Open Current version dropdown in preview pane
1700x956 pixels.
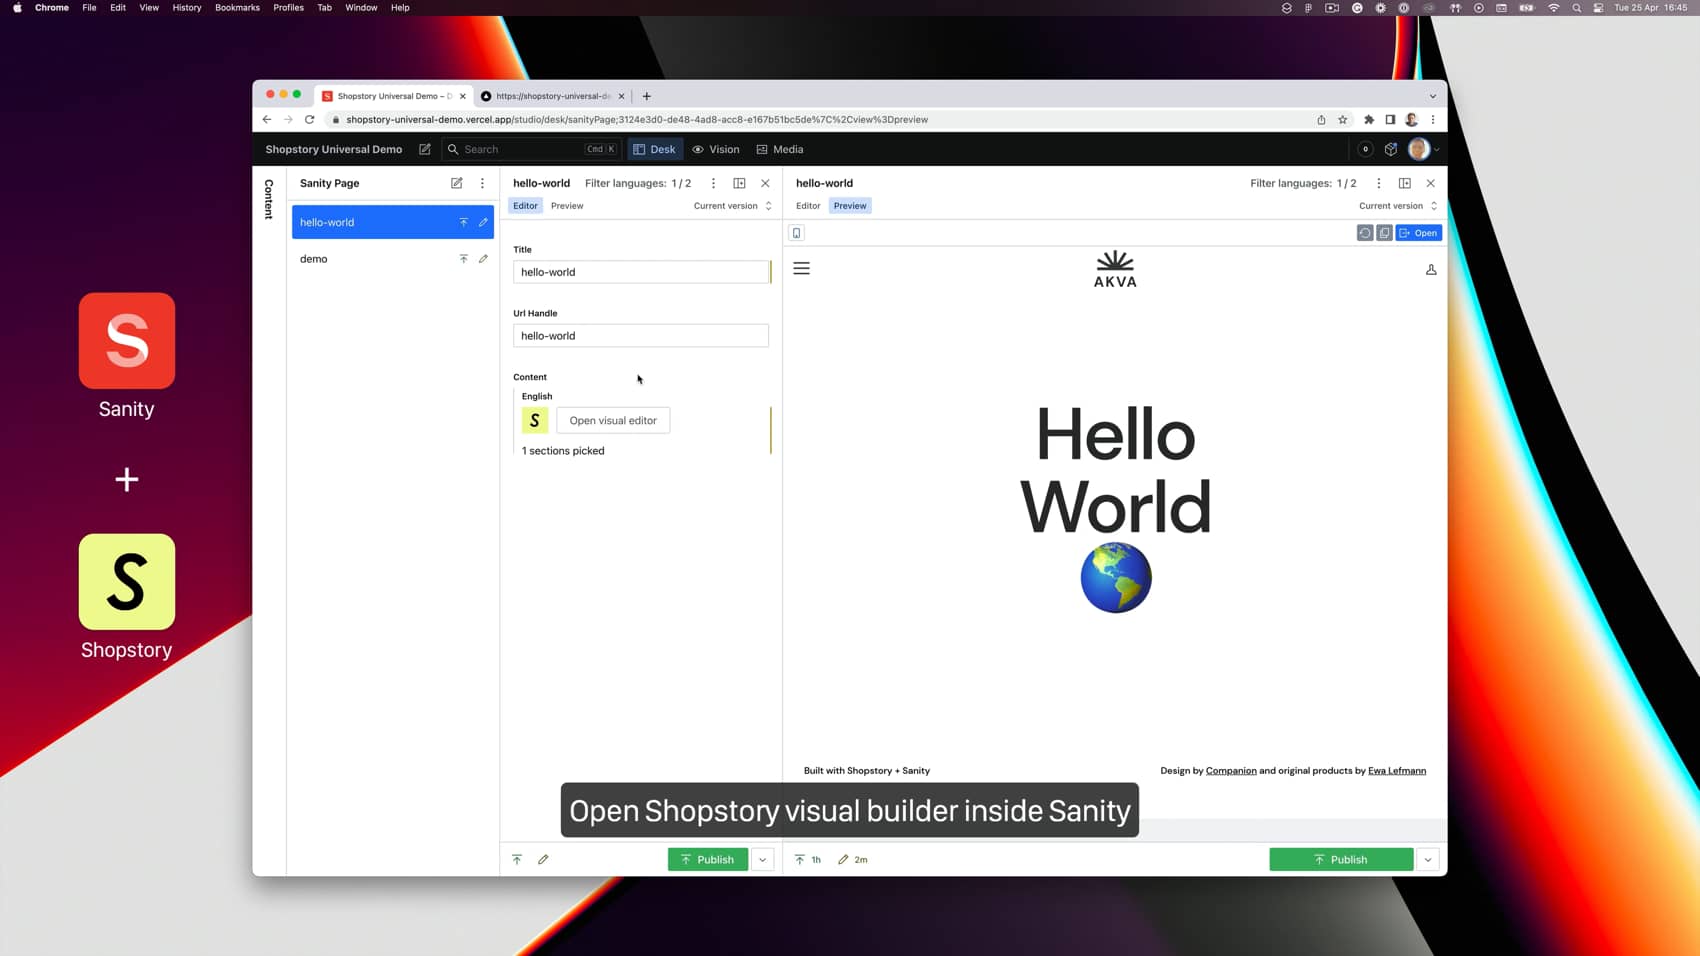[x=1398, y=206]
